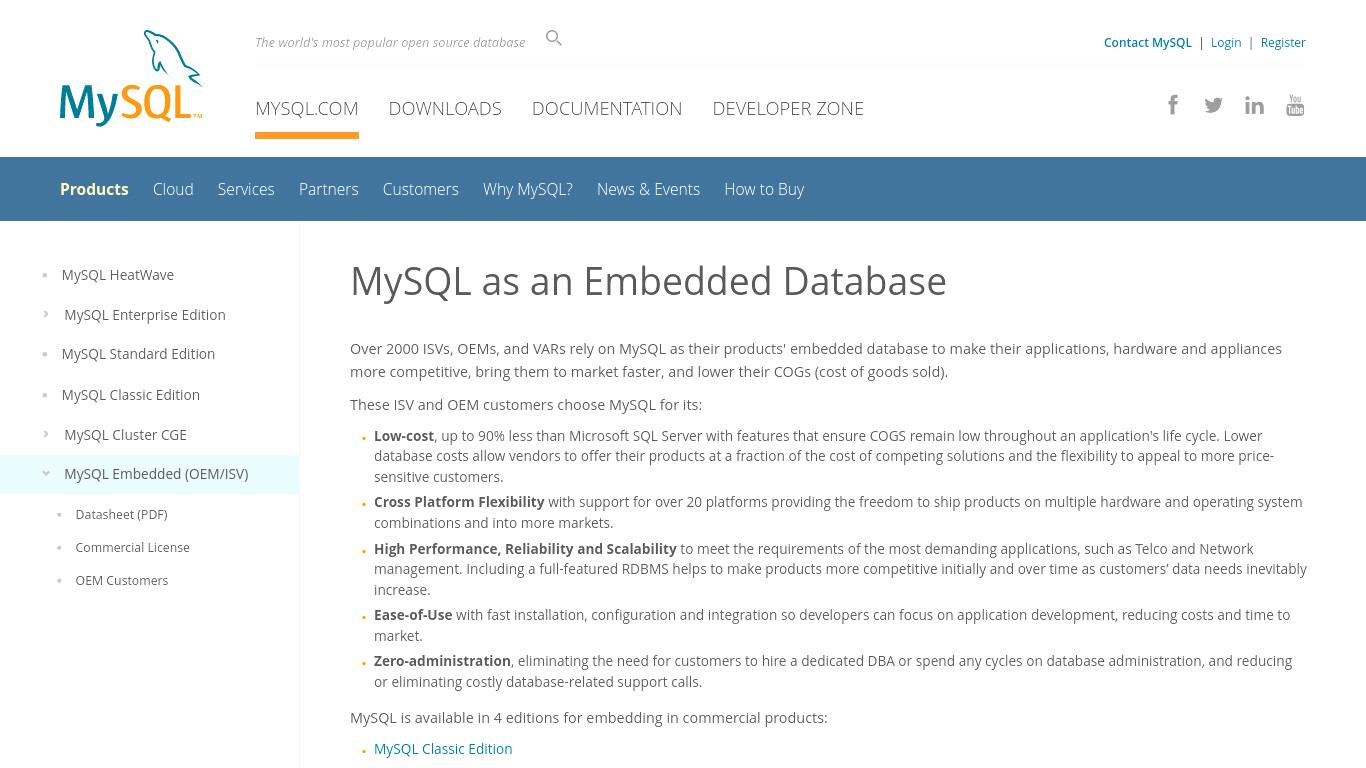This screenshot has height=768, width=1366.
Task: Go to DEVELOPER ZONE tab
Action: tap(788, 108)
